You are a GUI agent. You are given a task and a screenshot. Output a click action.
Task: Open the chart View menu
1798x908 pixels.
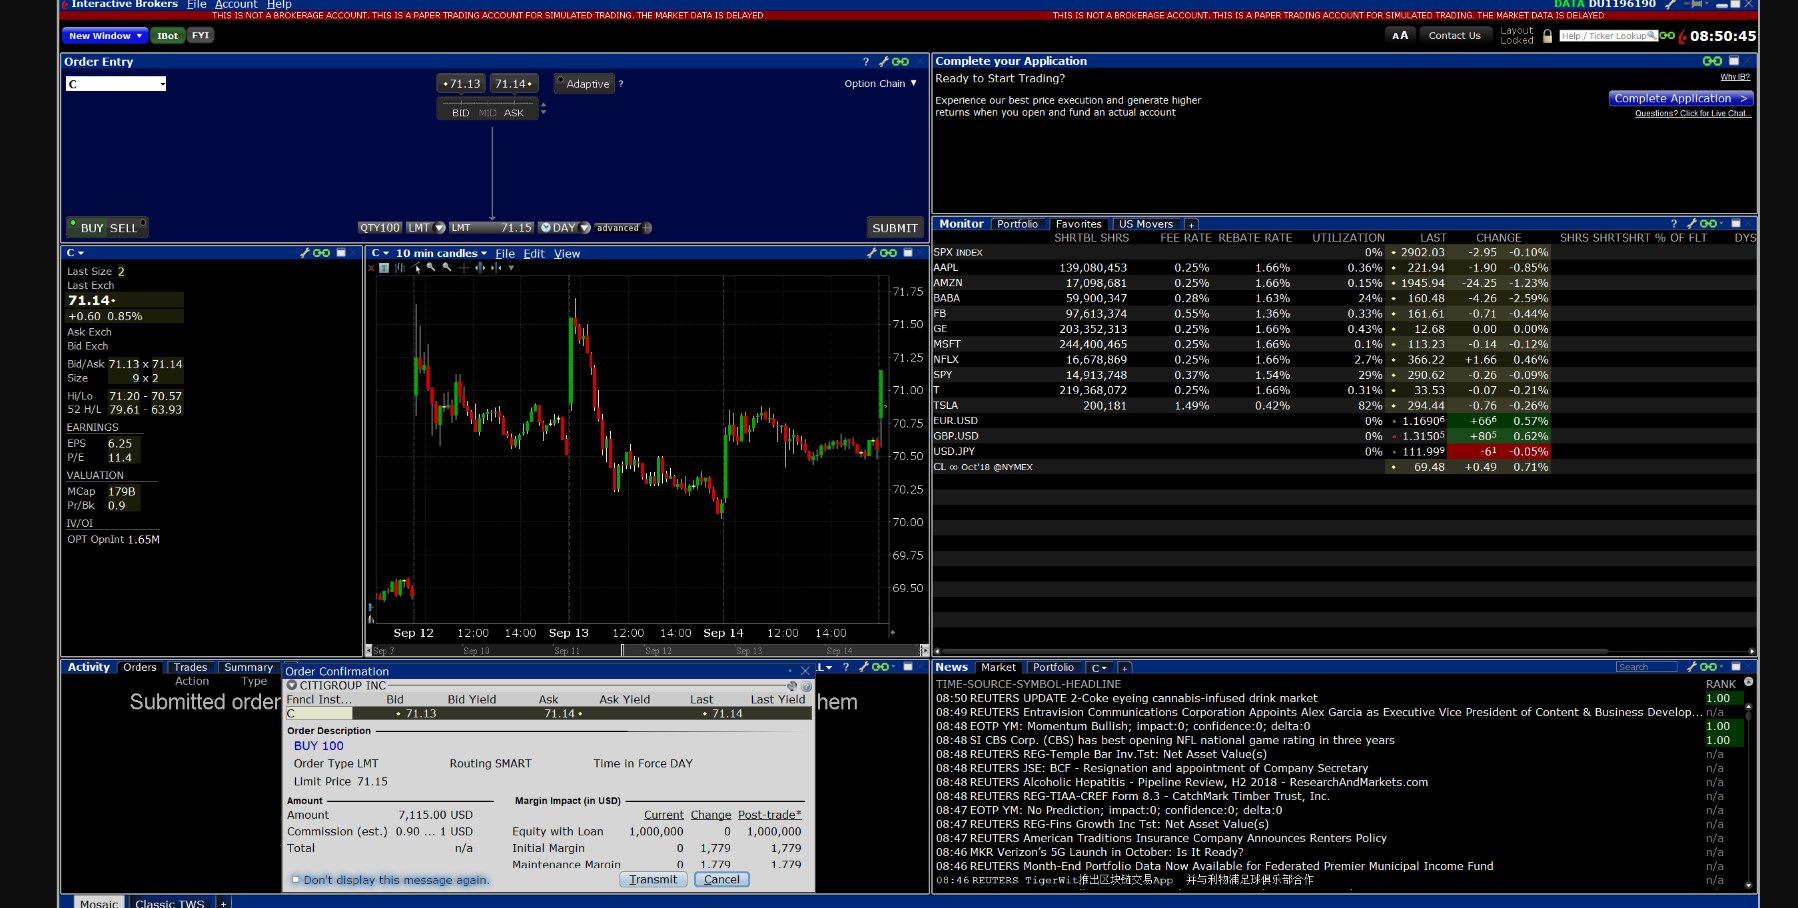pyautogui.click(x=567, y=254)
